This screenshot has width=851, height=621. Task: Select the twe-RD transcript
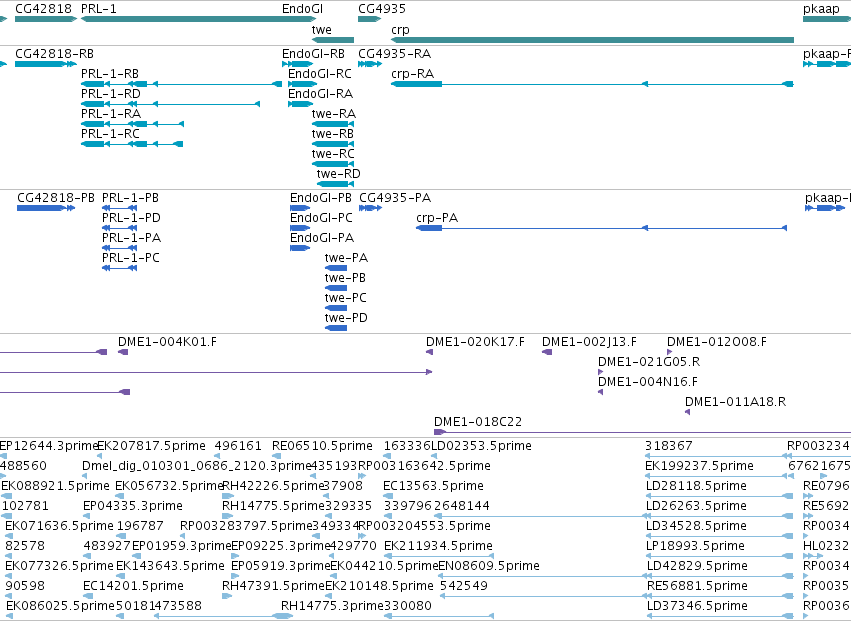(335, 184)
